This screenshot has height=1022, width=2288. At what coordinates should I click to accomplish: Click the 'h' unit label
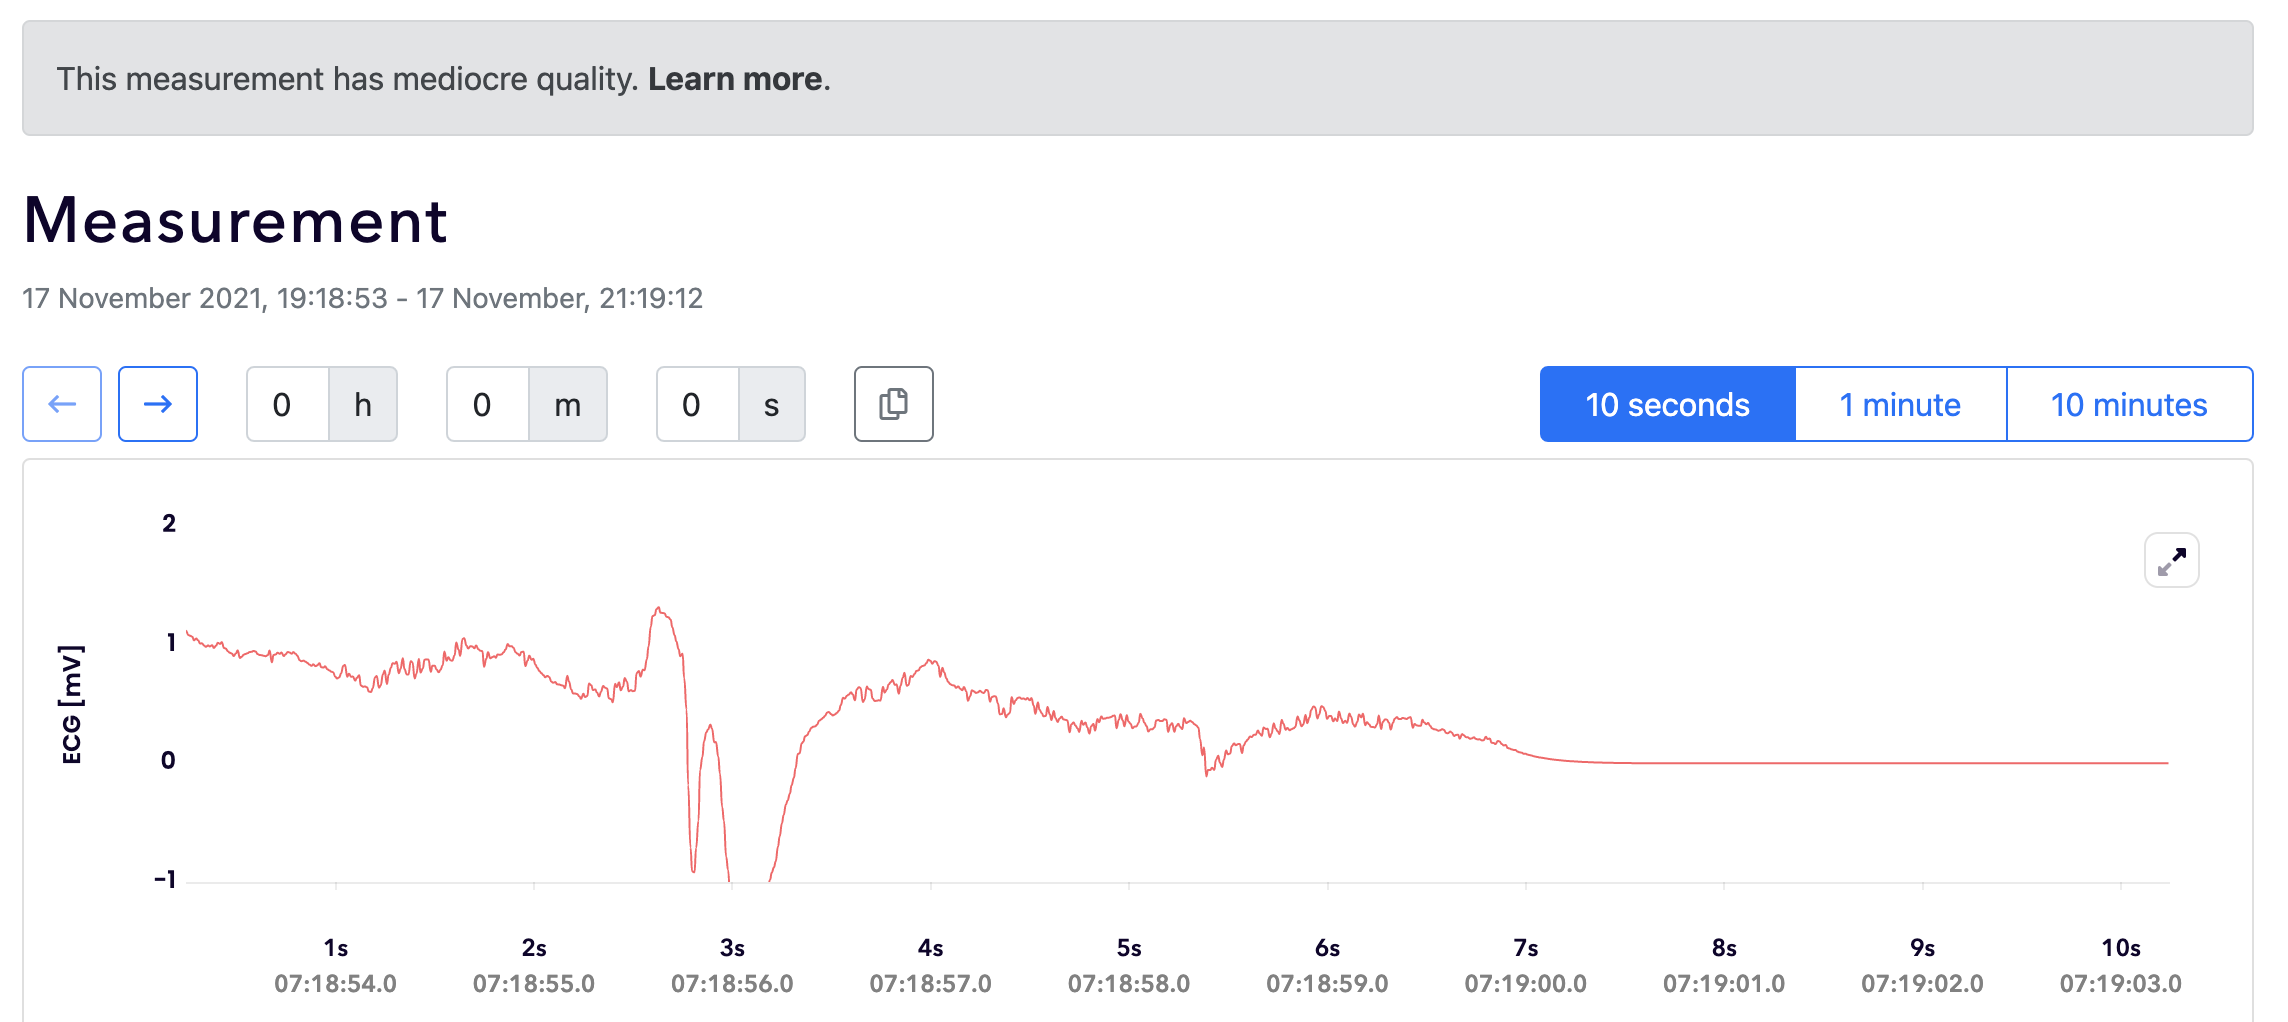click(363, 404)
